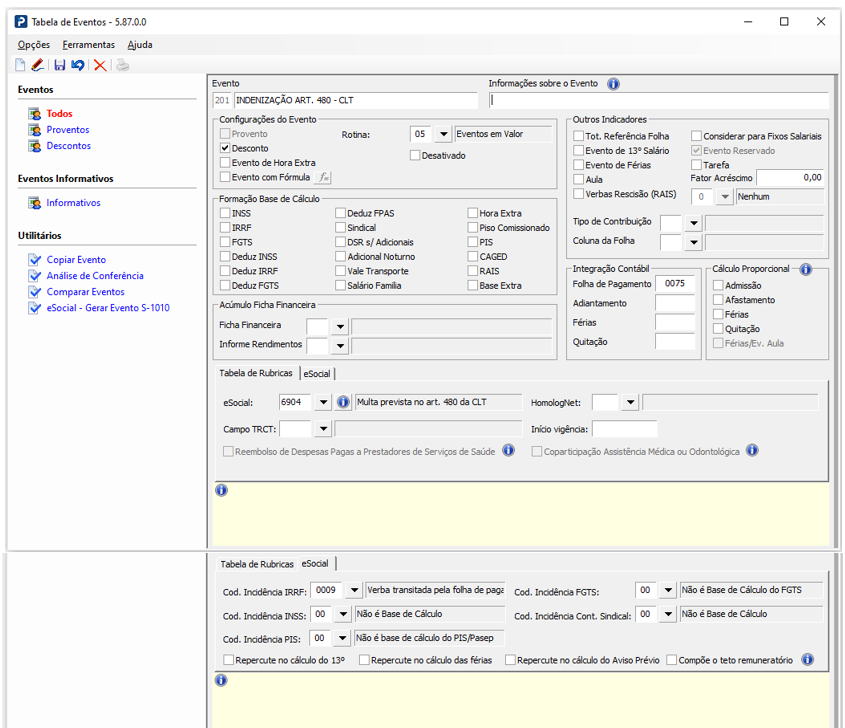
Task: Click the Informações sobre o Evento text field
Action: (x=659, y=100)
